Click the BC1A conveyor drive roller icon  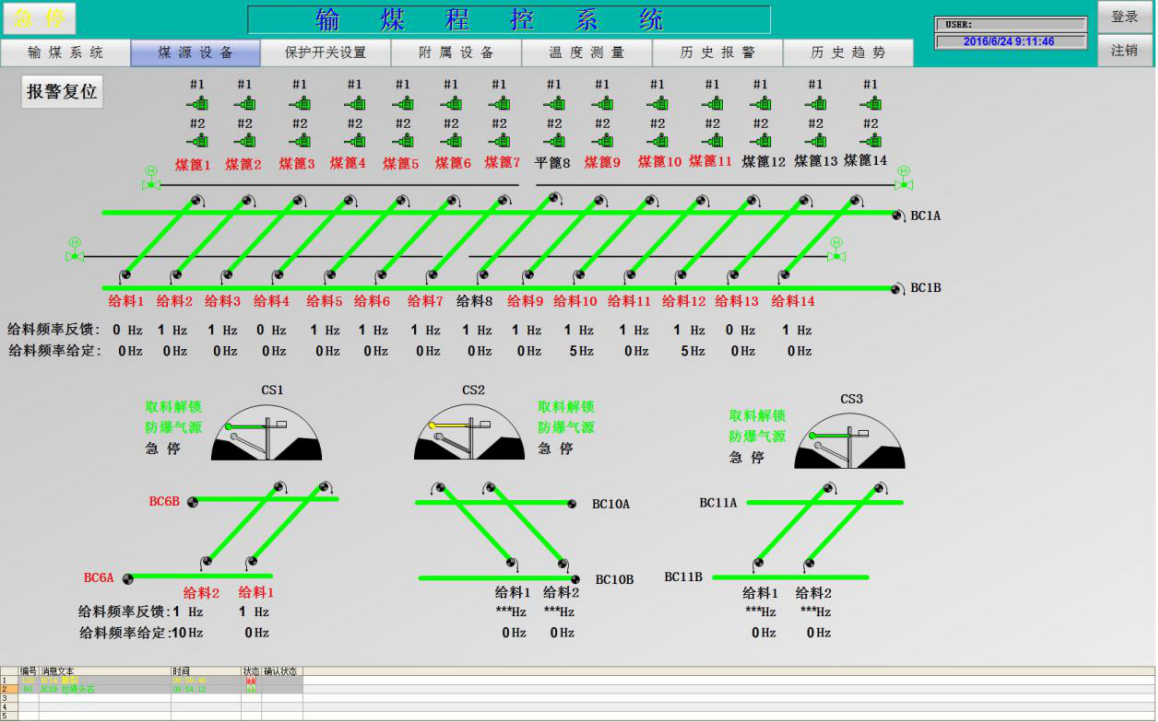897,215
